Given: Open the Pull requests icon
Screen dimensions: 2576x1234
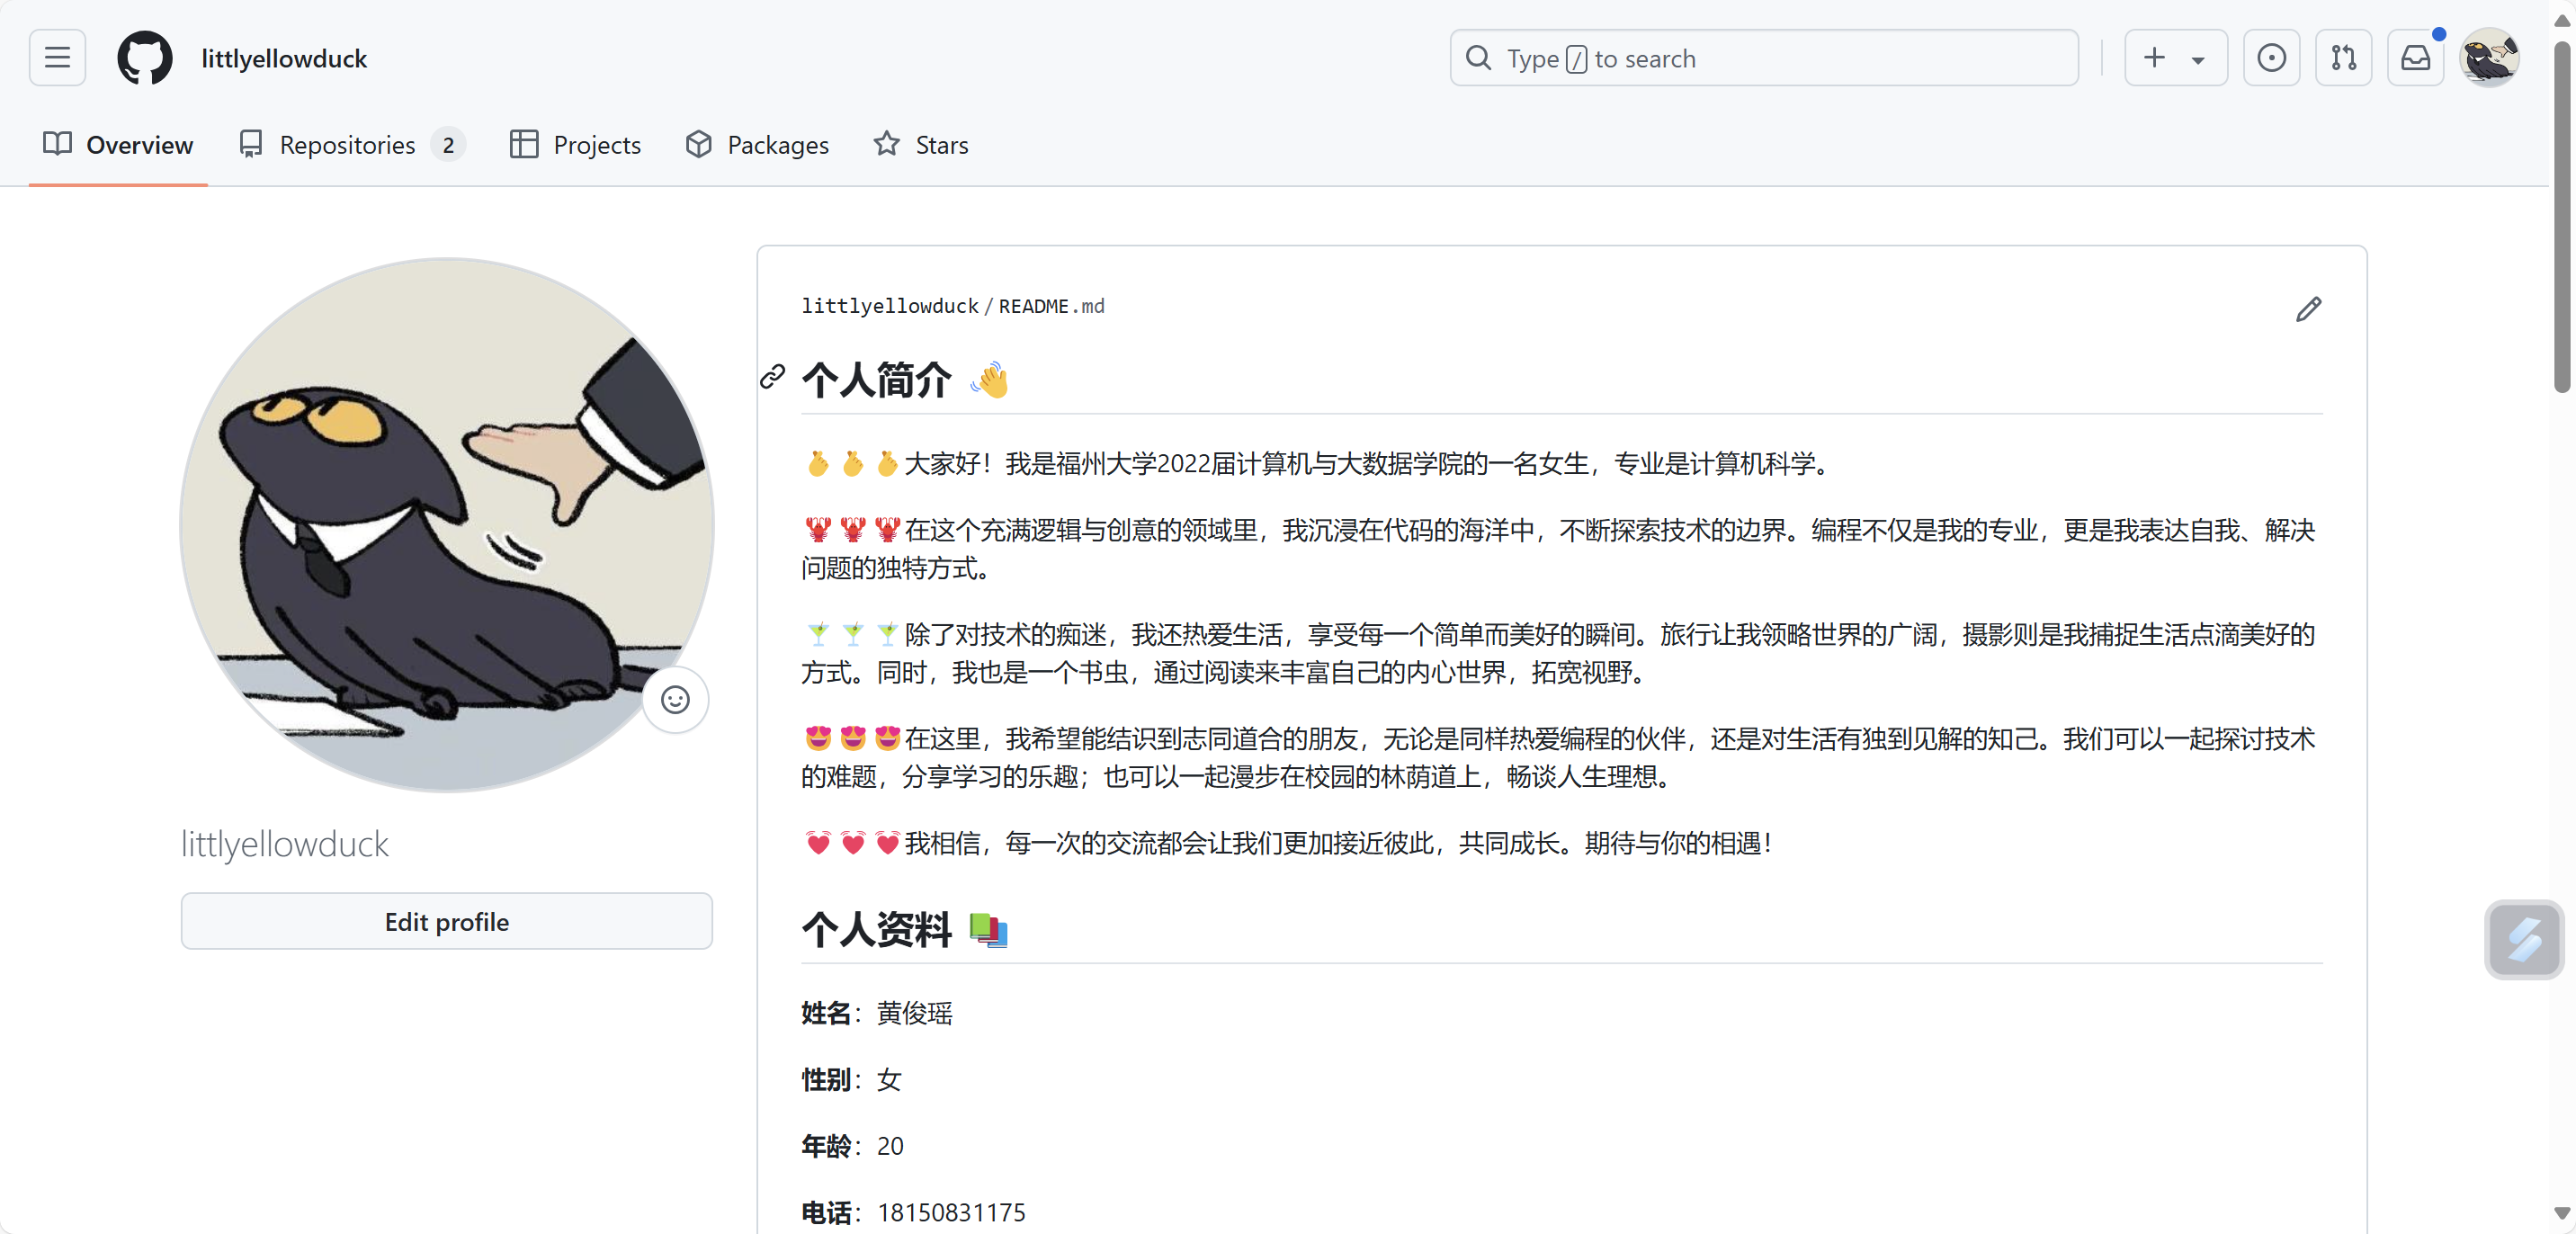Looking at the screenshot, I should 2343,58.
